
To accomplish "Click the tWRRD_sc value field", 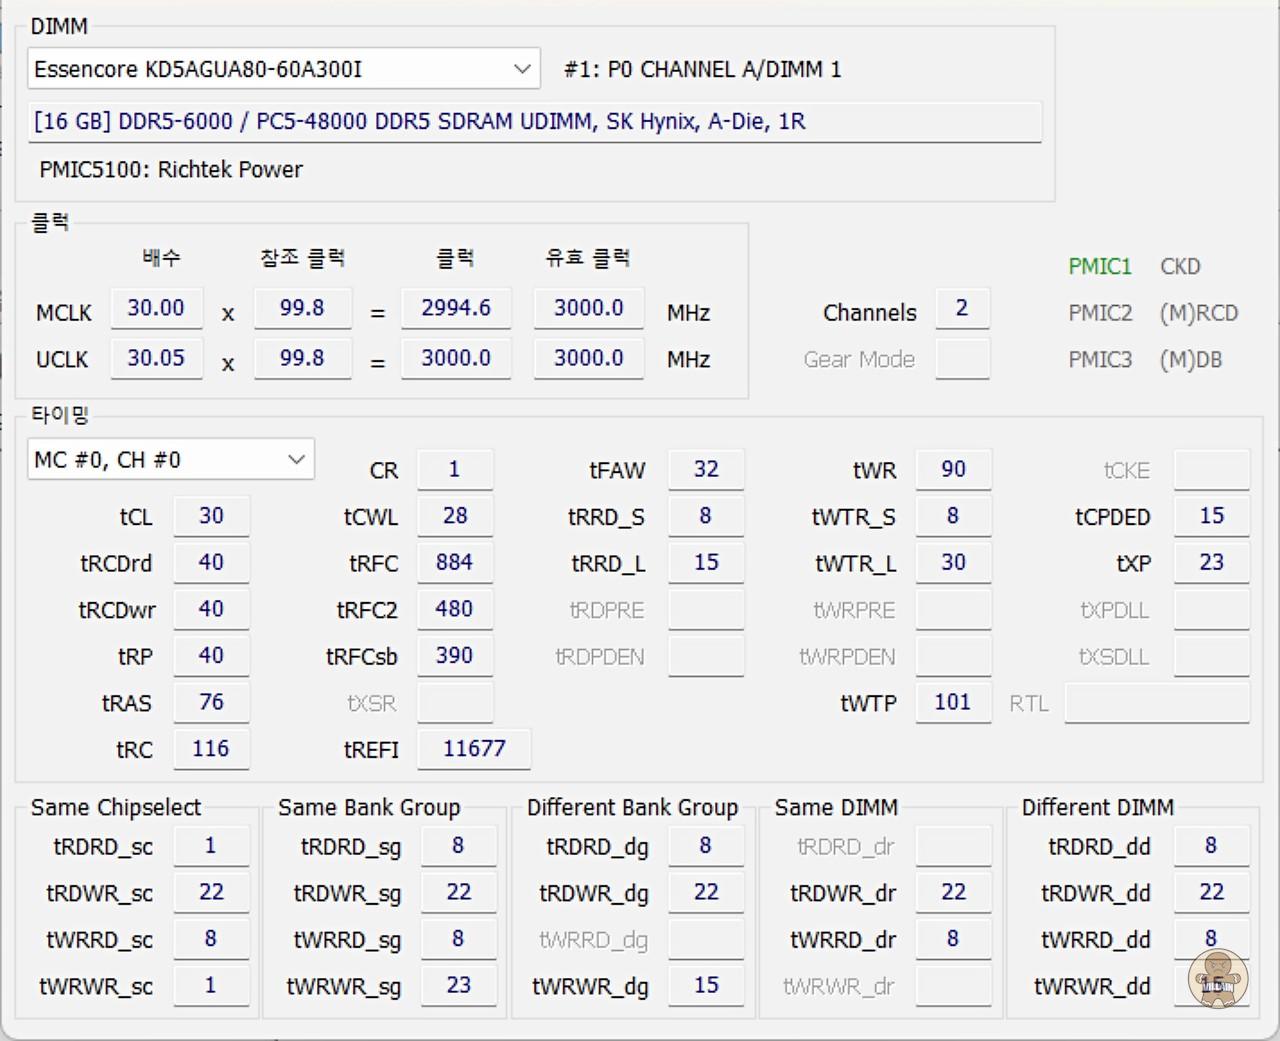I will (x=211, y=940).
